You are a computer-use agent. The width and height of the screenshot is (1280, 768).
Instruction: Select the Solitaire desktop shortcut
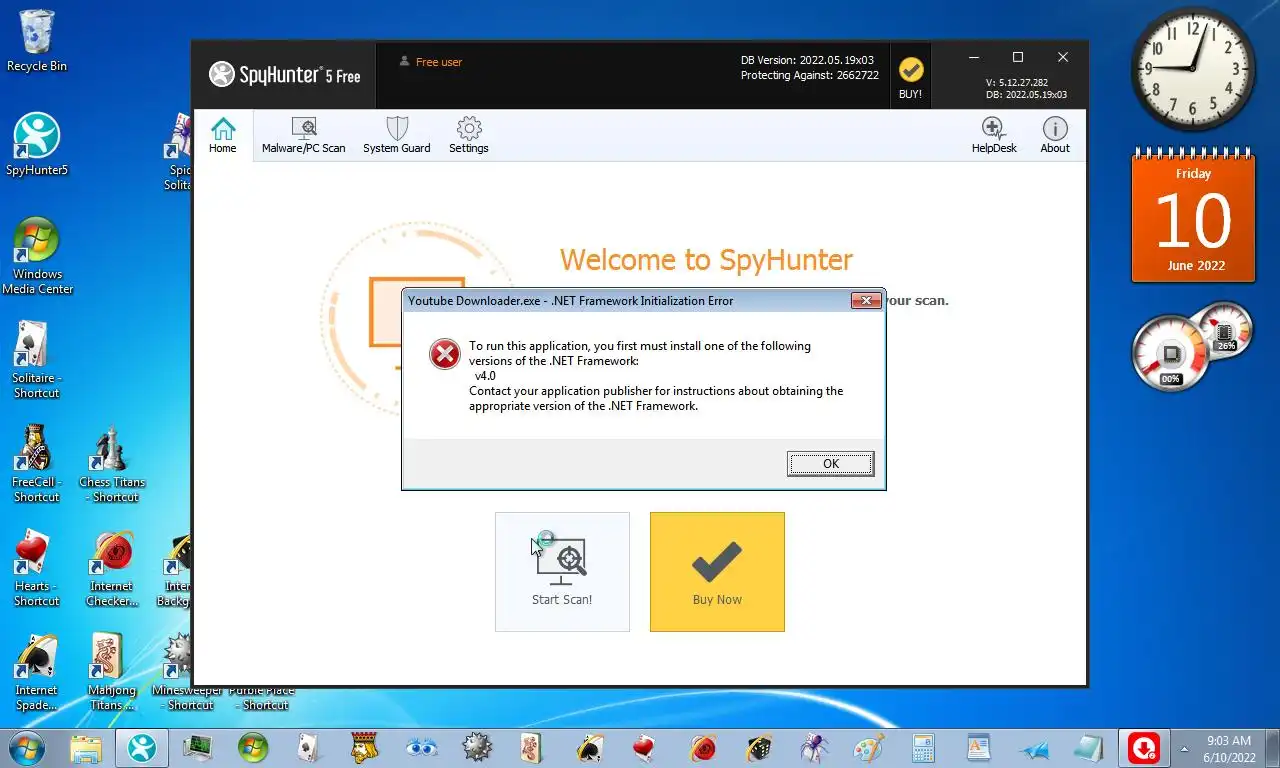[x=37, y=360]
